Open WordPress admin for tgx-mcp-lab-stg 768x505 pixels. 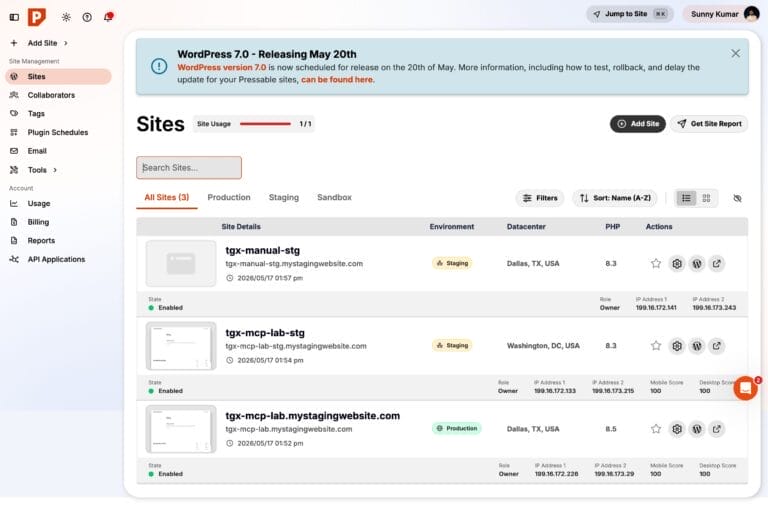click(x=696, y=346)
